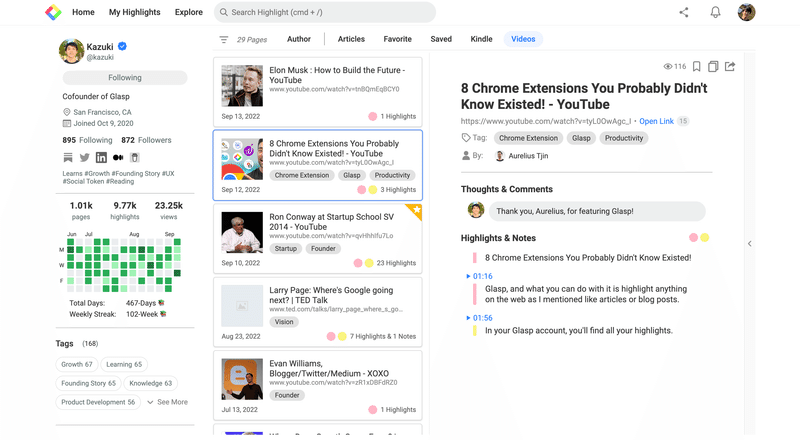The width and height of the screenshot is (800, 440).
Task: Select the Founding Story 65 tag
Action: point(88,383)
